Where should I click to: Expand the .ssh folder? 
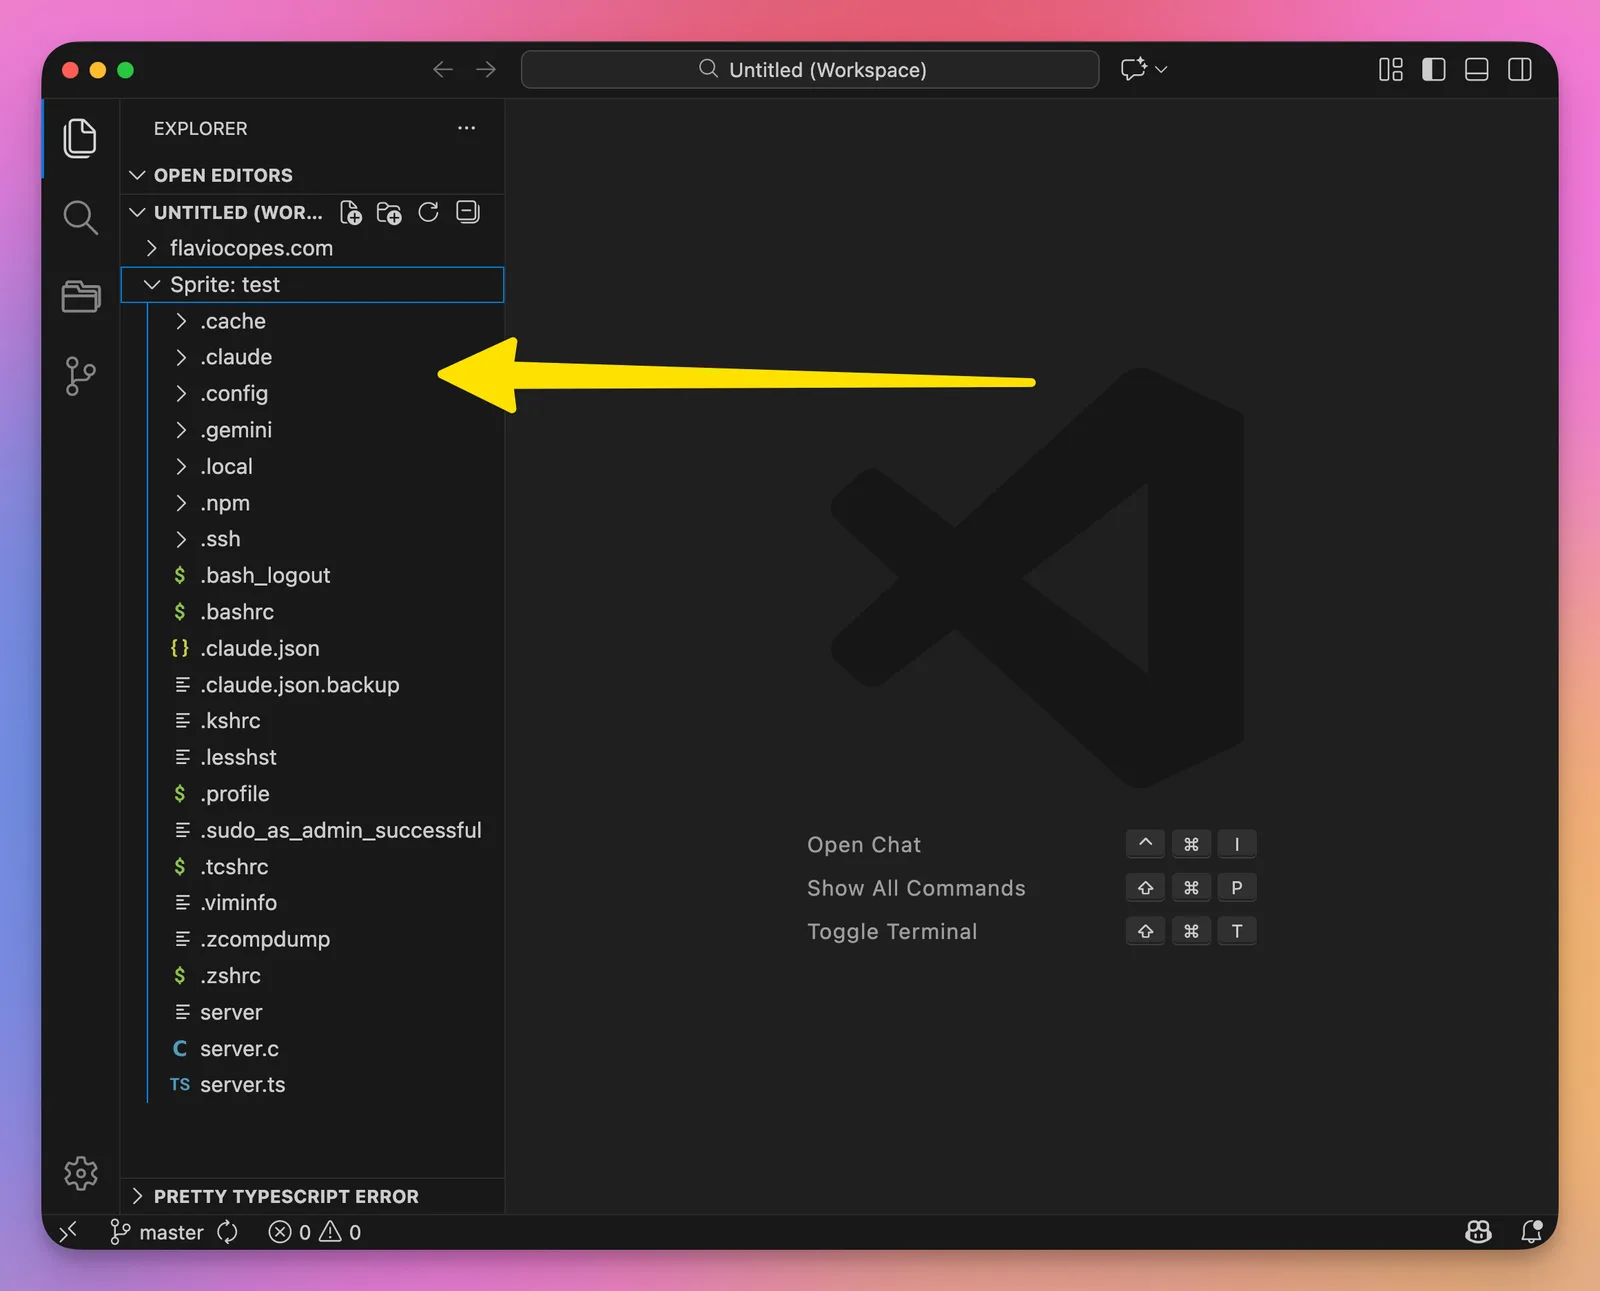click(x=312, y=539)
